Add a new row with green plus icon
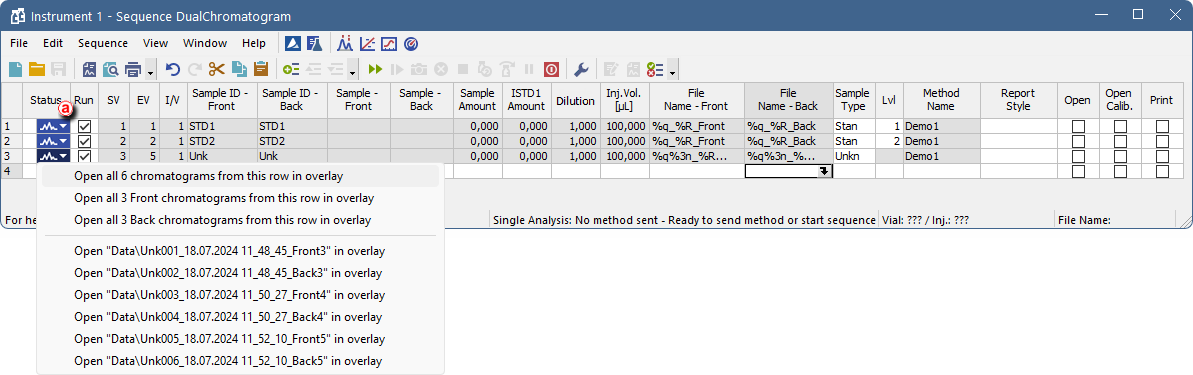This screenshot has height=375, width=1193. click(x=291, y=69)
